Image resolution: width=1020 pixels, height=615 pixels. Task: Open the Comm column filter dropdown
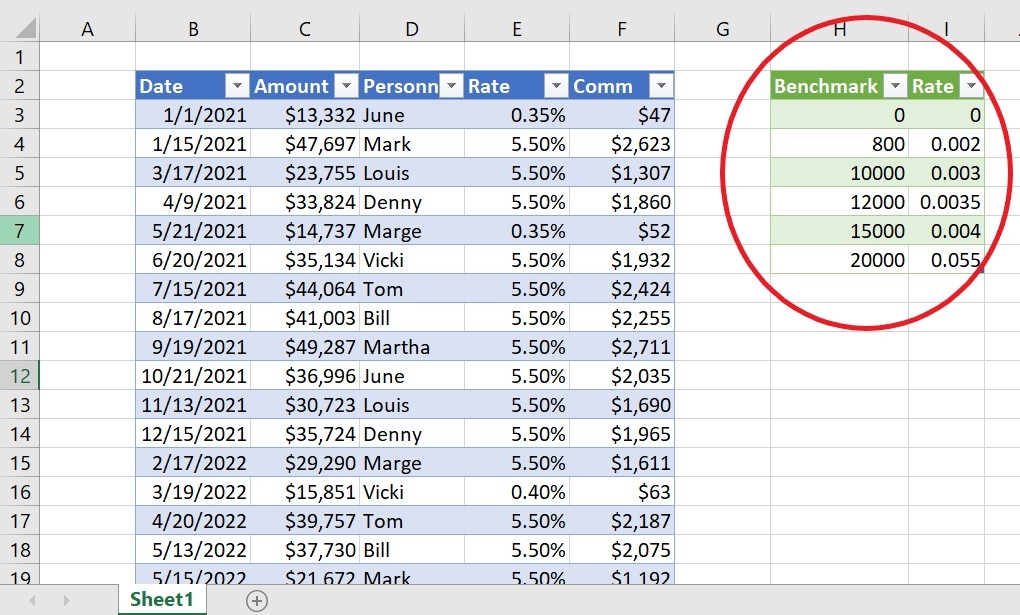pos(661,86)
